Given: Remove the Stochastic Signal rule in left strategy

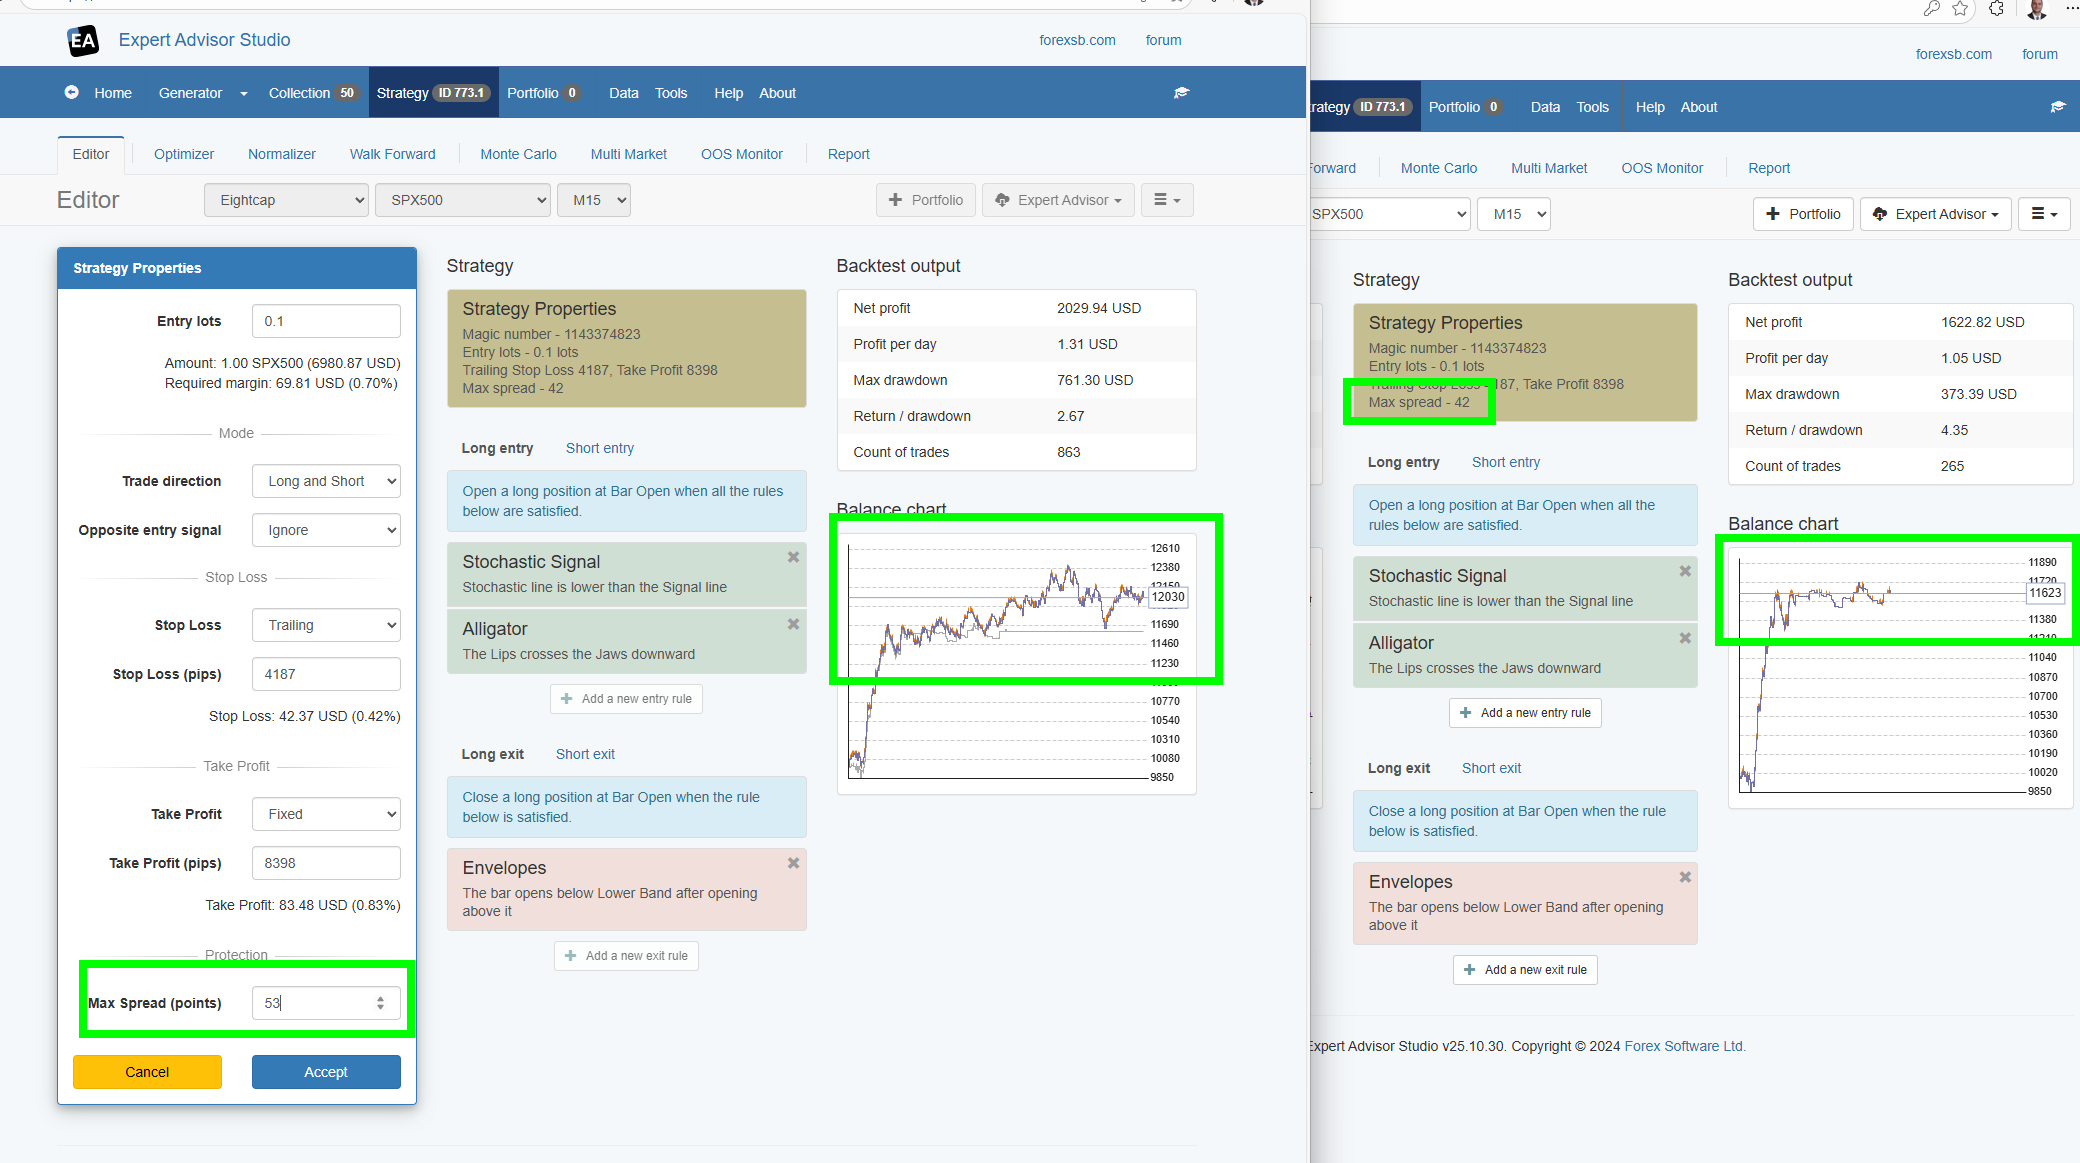Looking at the screenshot, I should click(793, 558).
